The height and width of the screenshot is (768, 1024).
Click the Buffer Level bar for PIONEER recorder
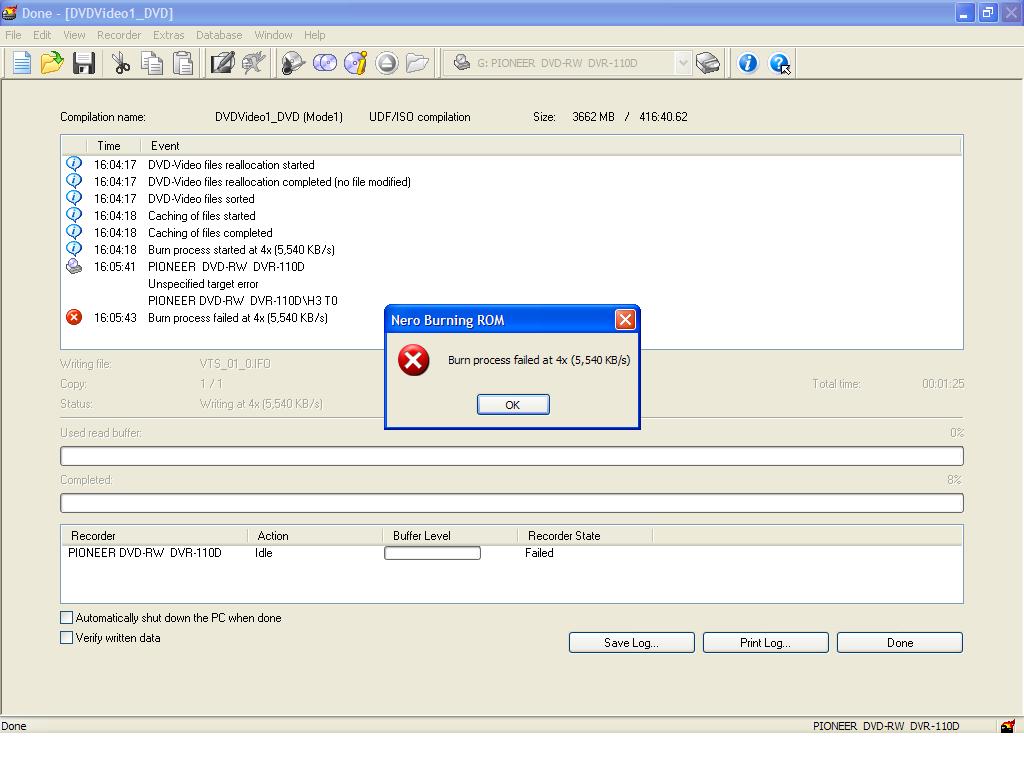432,553
